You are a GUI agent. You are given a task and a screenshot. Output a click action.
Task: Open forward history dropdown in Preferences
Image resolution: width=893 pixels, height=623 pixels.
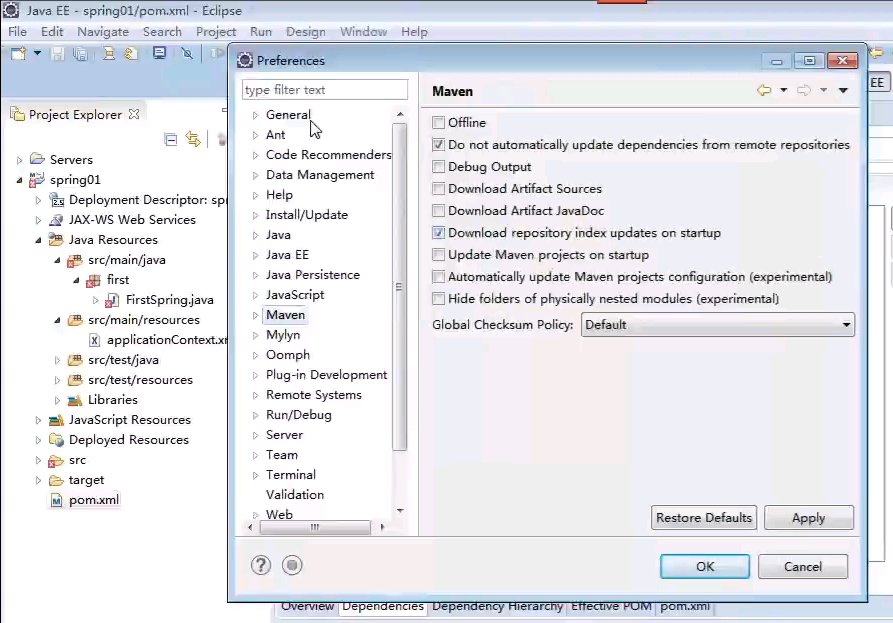pyautogui.click(x=823, y=90)
